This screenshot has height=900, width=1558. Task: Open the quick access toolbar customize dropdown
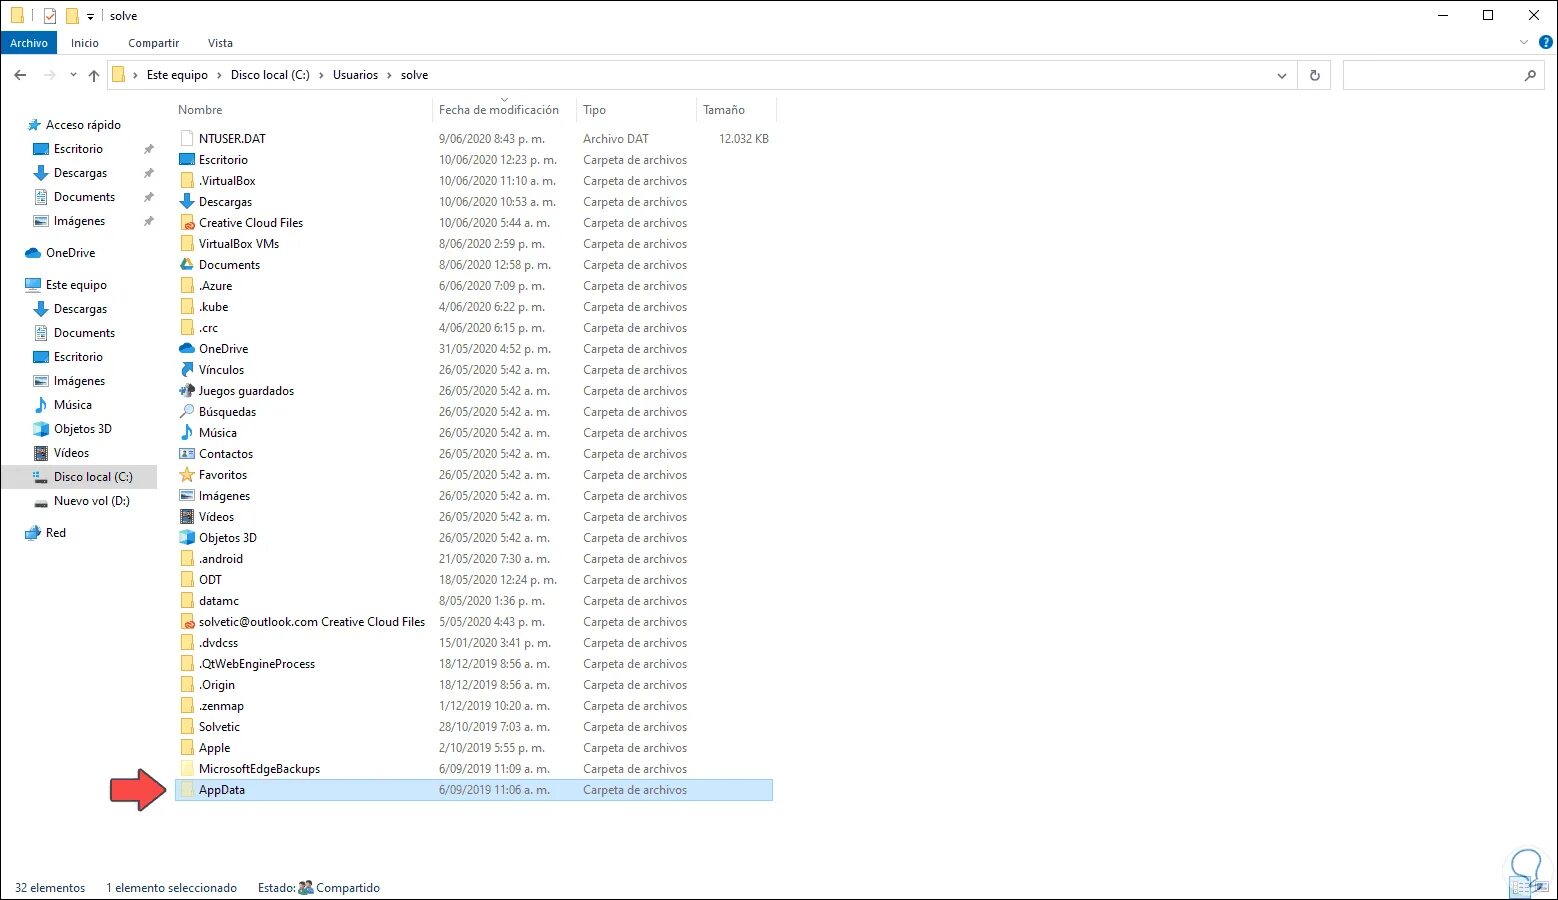[x=90, y=16]
